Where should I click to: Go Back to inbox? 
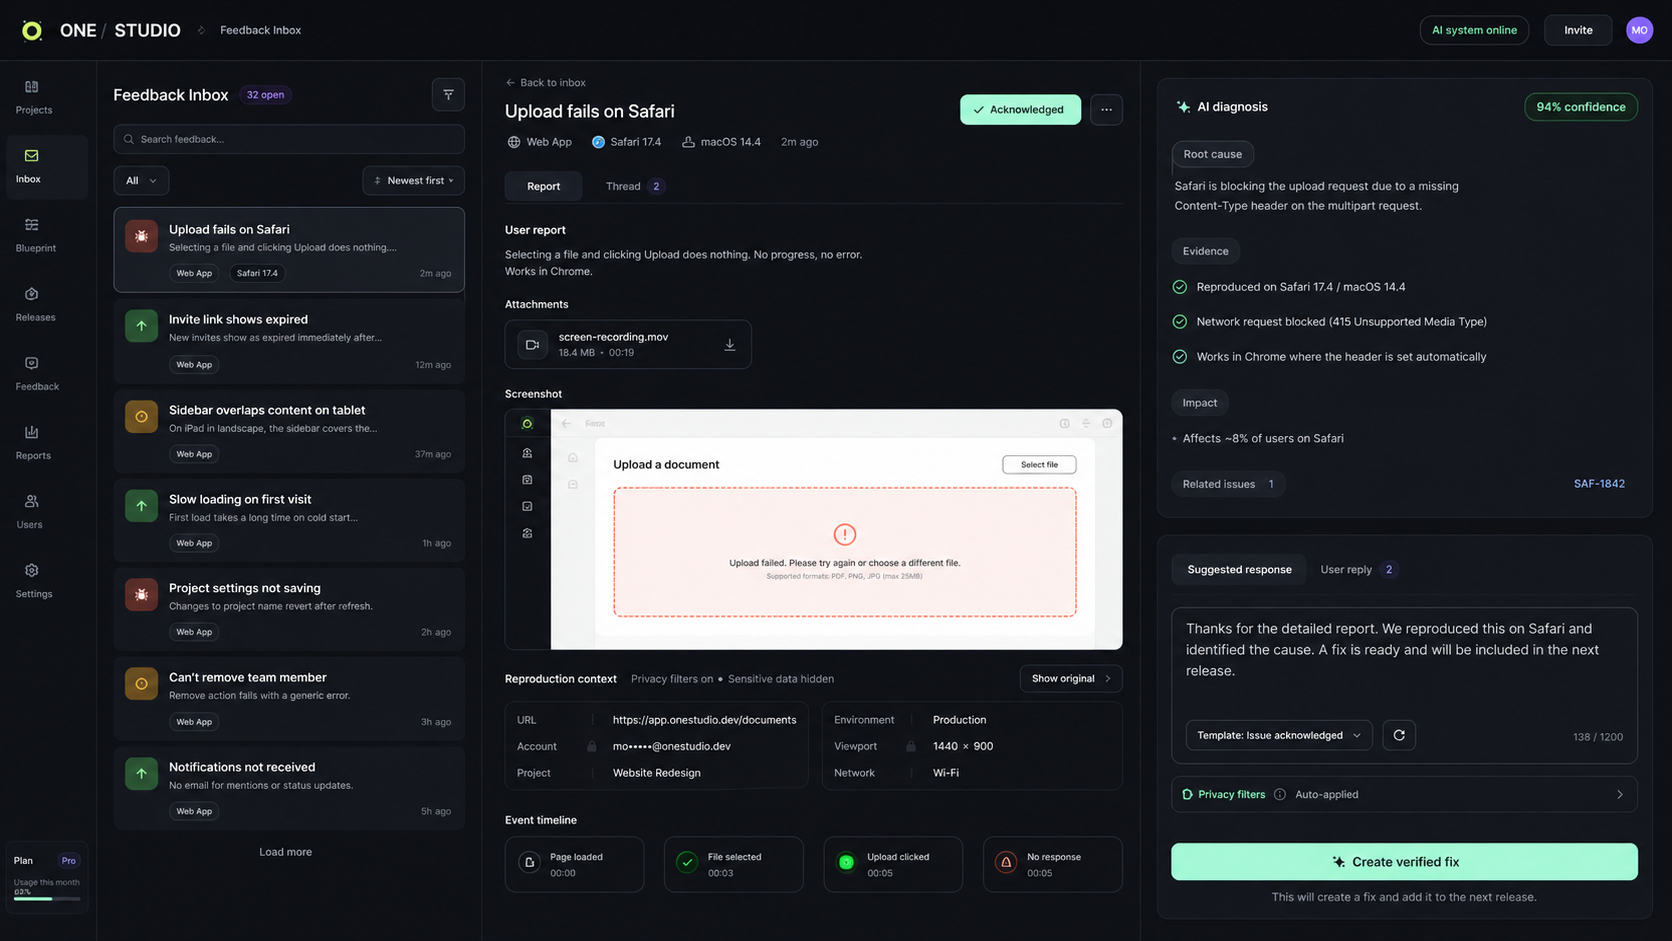coord(546,83)
